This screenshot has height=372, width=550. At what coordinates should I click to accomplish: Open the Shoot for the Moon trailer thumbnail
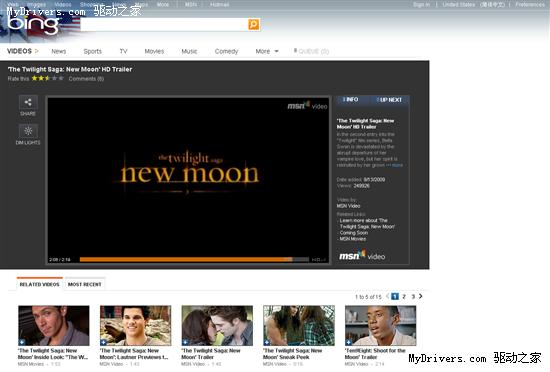click(381, 325)
